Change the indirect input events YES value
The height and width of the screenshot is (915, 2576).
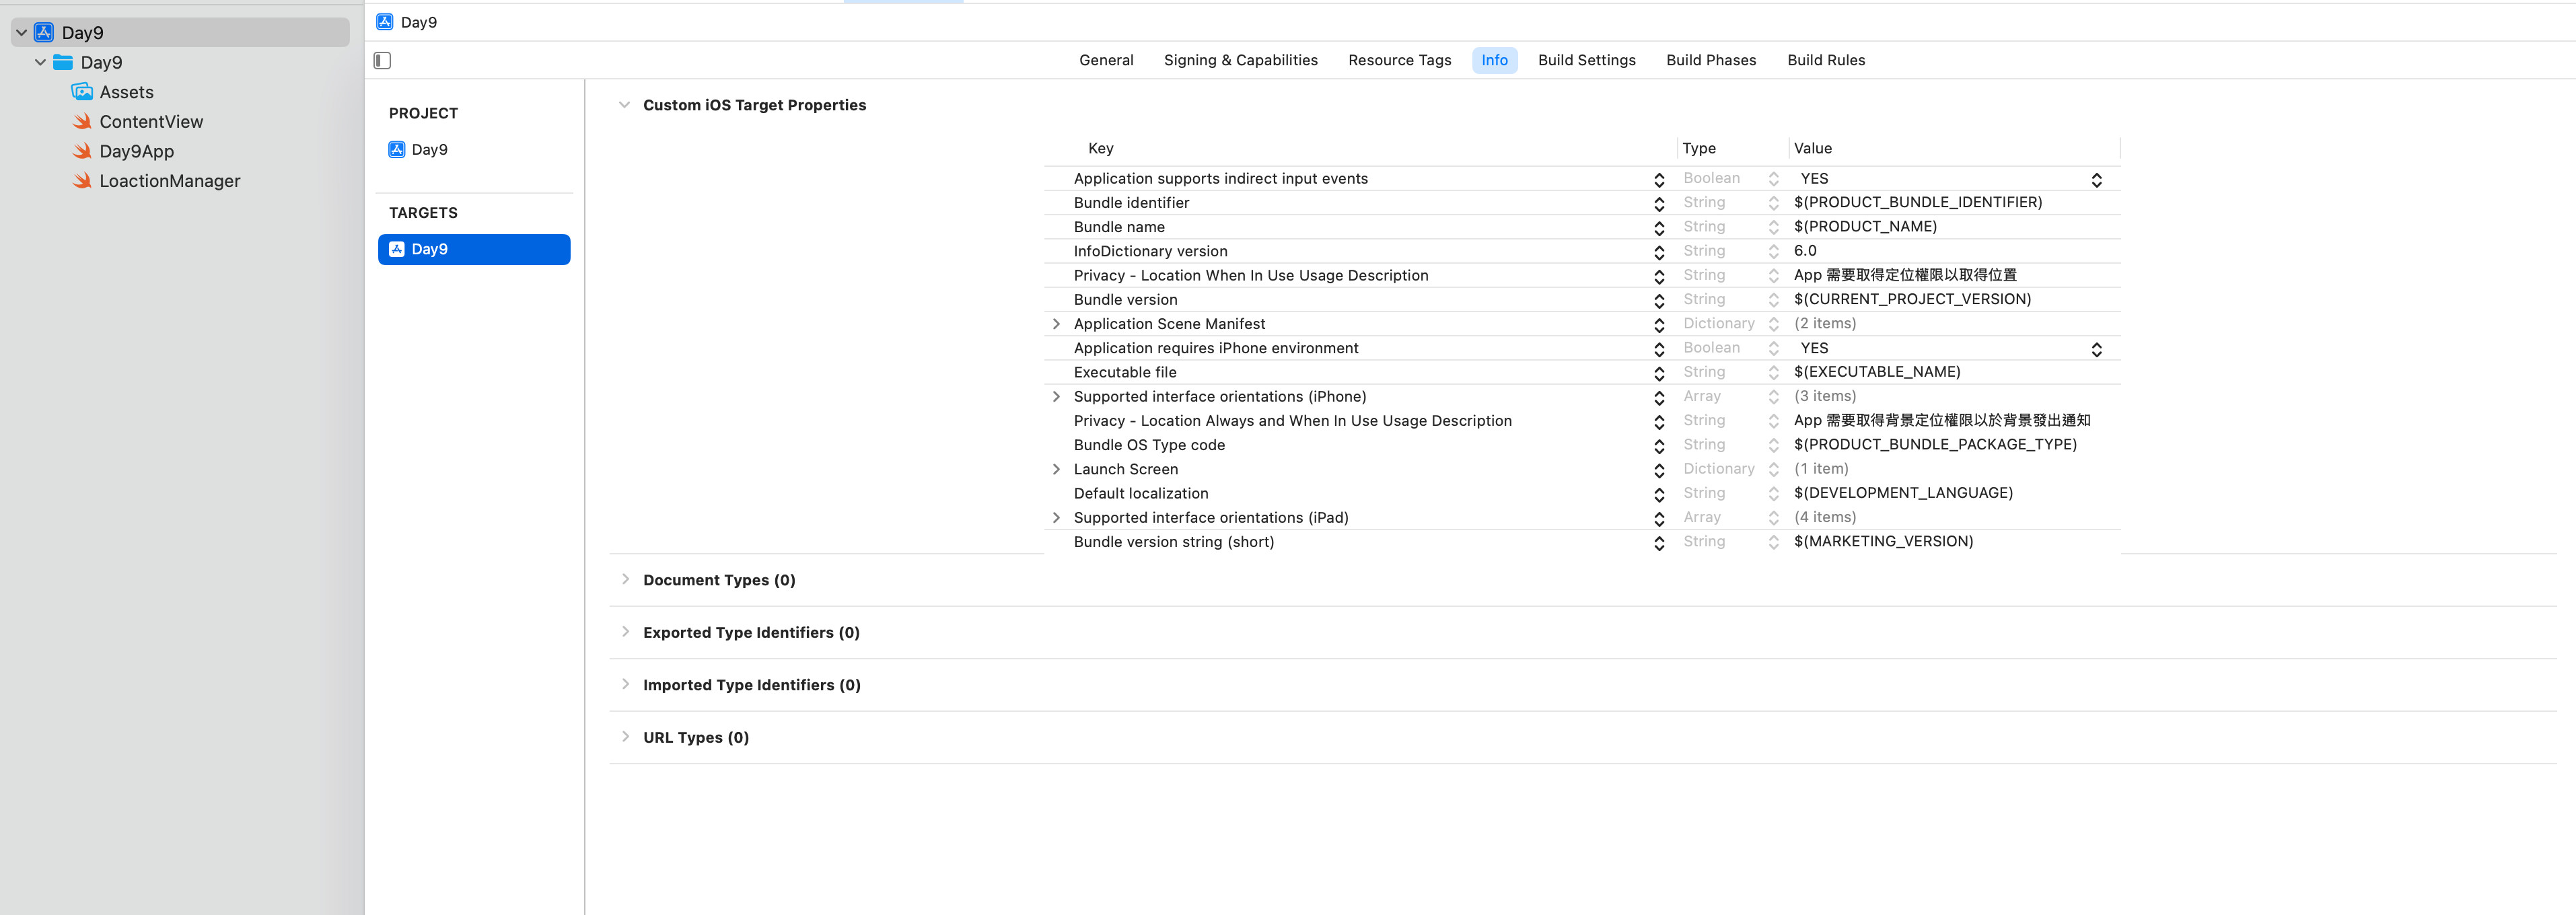(2096, 180)
